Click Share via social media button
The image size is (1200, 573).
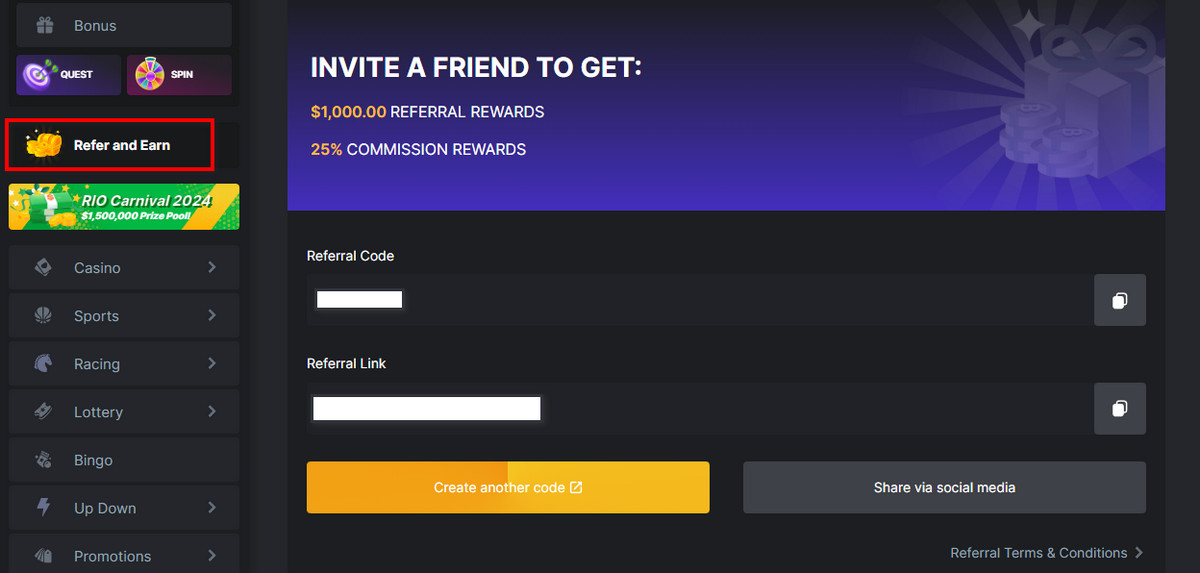pos(944,487)
